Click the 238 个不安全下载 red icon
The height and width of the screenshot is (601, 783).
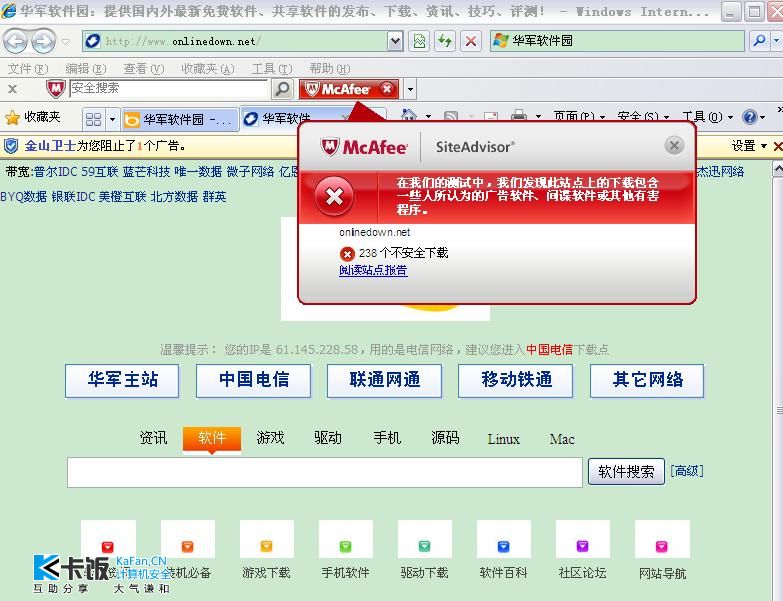click(x=347, y=254)
